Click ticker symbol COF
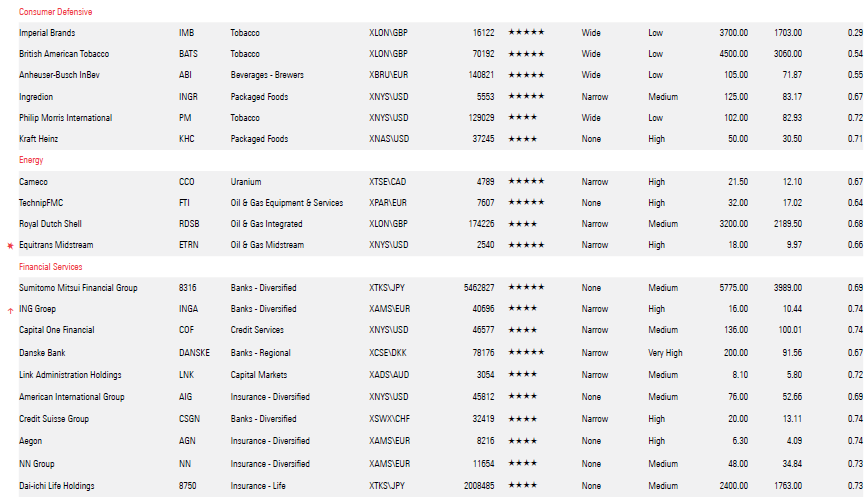The height and width of the screenshot is (497, 868). (187, 330)
